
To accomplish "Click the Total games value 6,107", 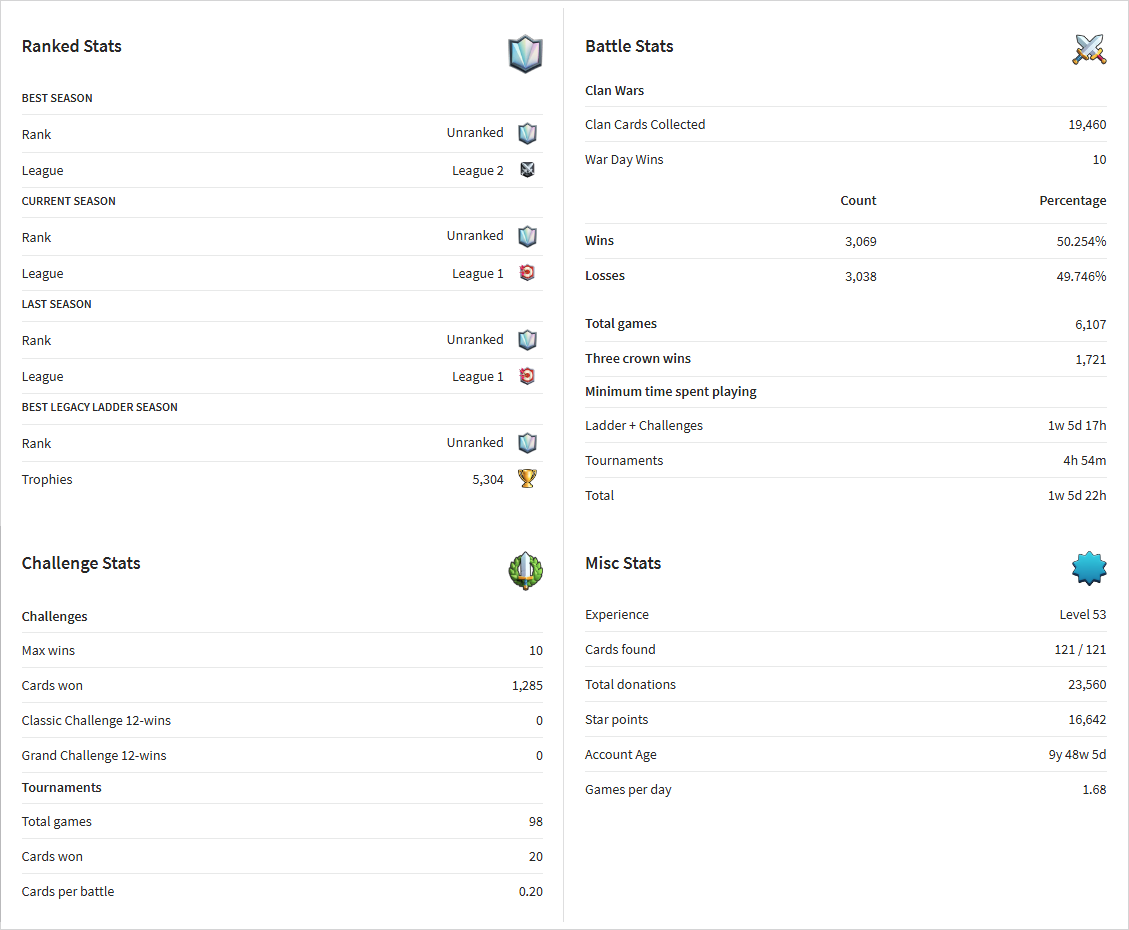I will [1091, 325].
